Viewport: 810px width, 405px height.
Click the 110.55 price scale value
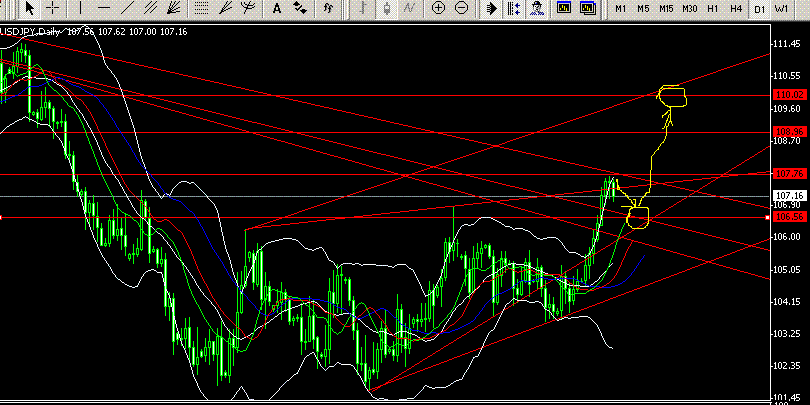point(788,76)
